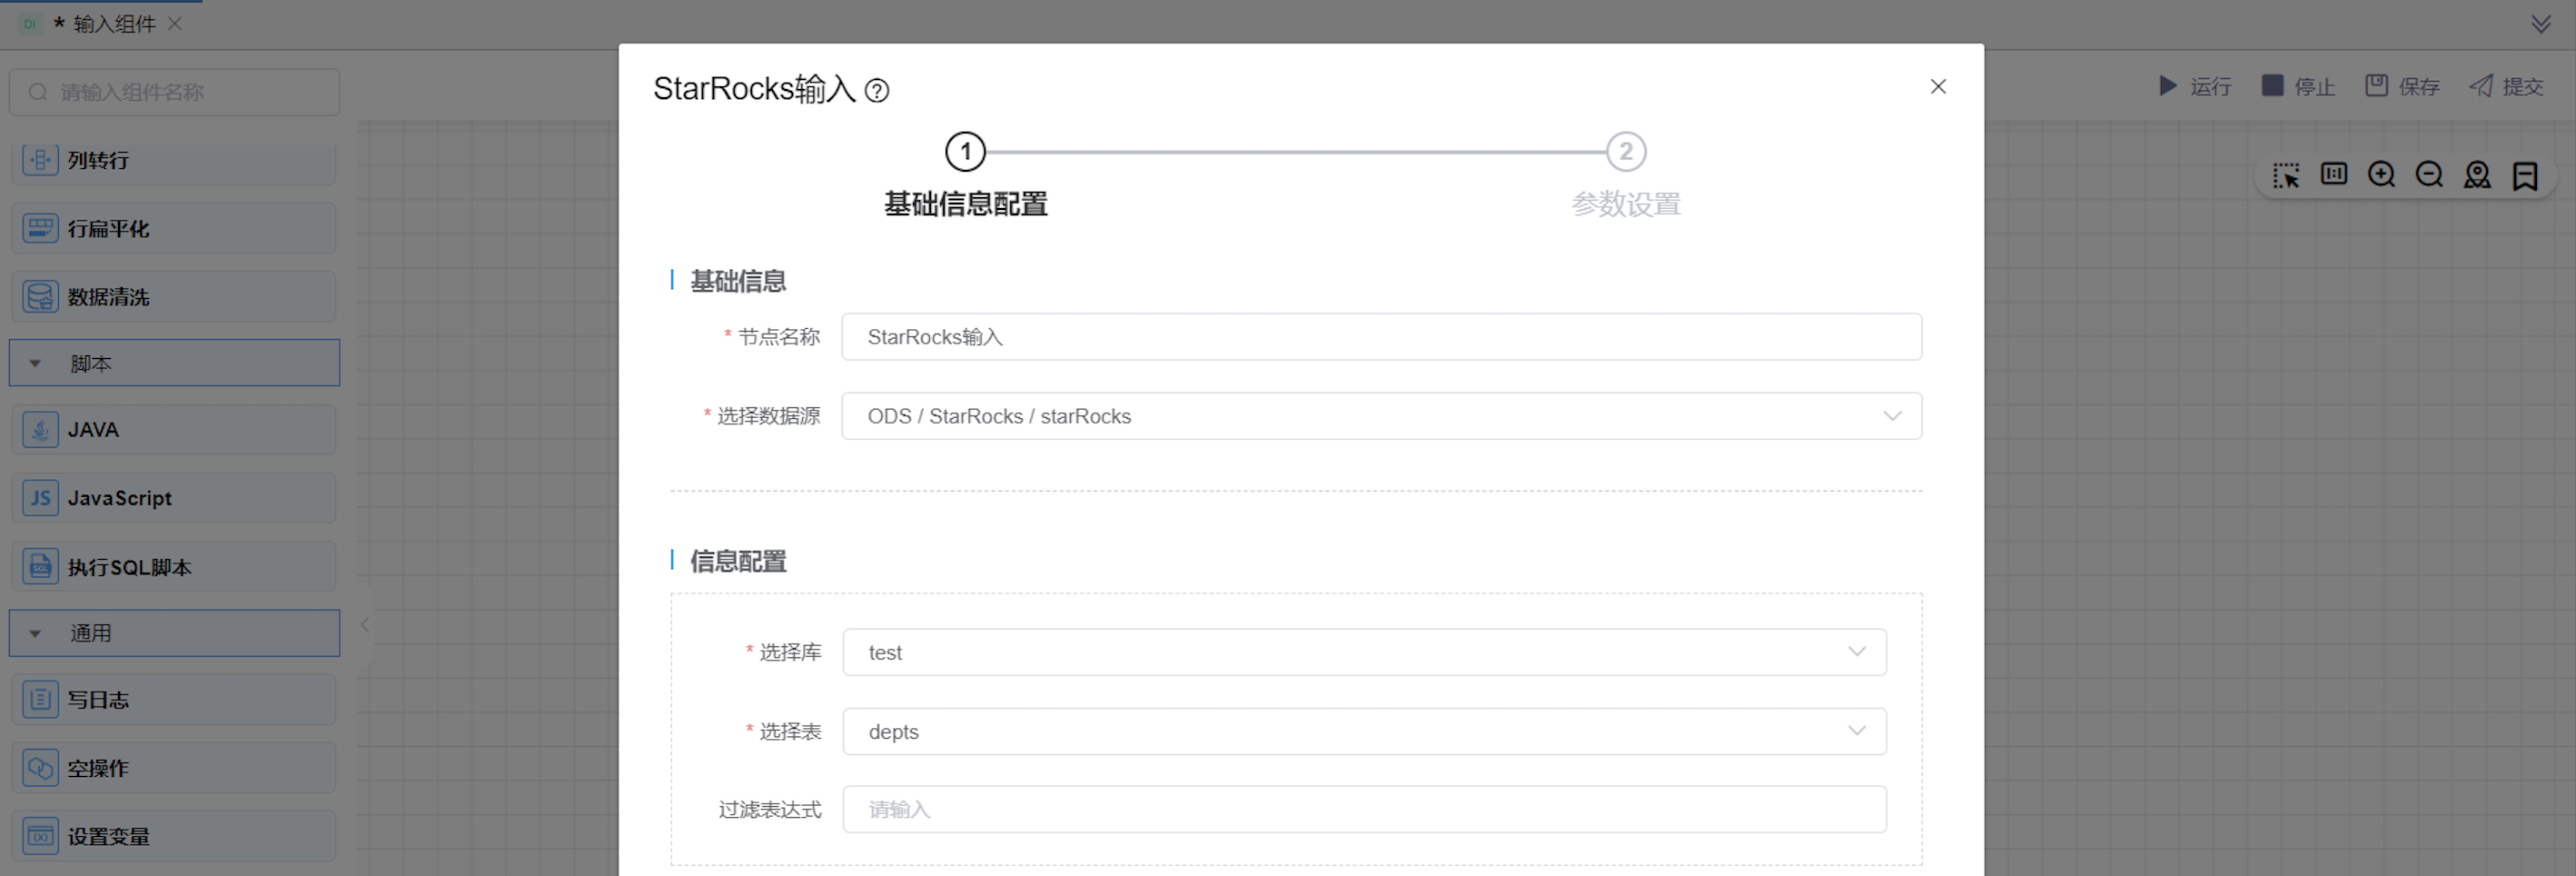Focus the 节点名称 input field
This screenshot has width=2576, height=876.
[1381, 337]
